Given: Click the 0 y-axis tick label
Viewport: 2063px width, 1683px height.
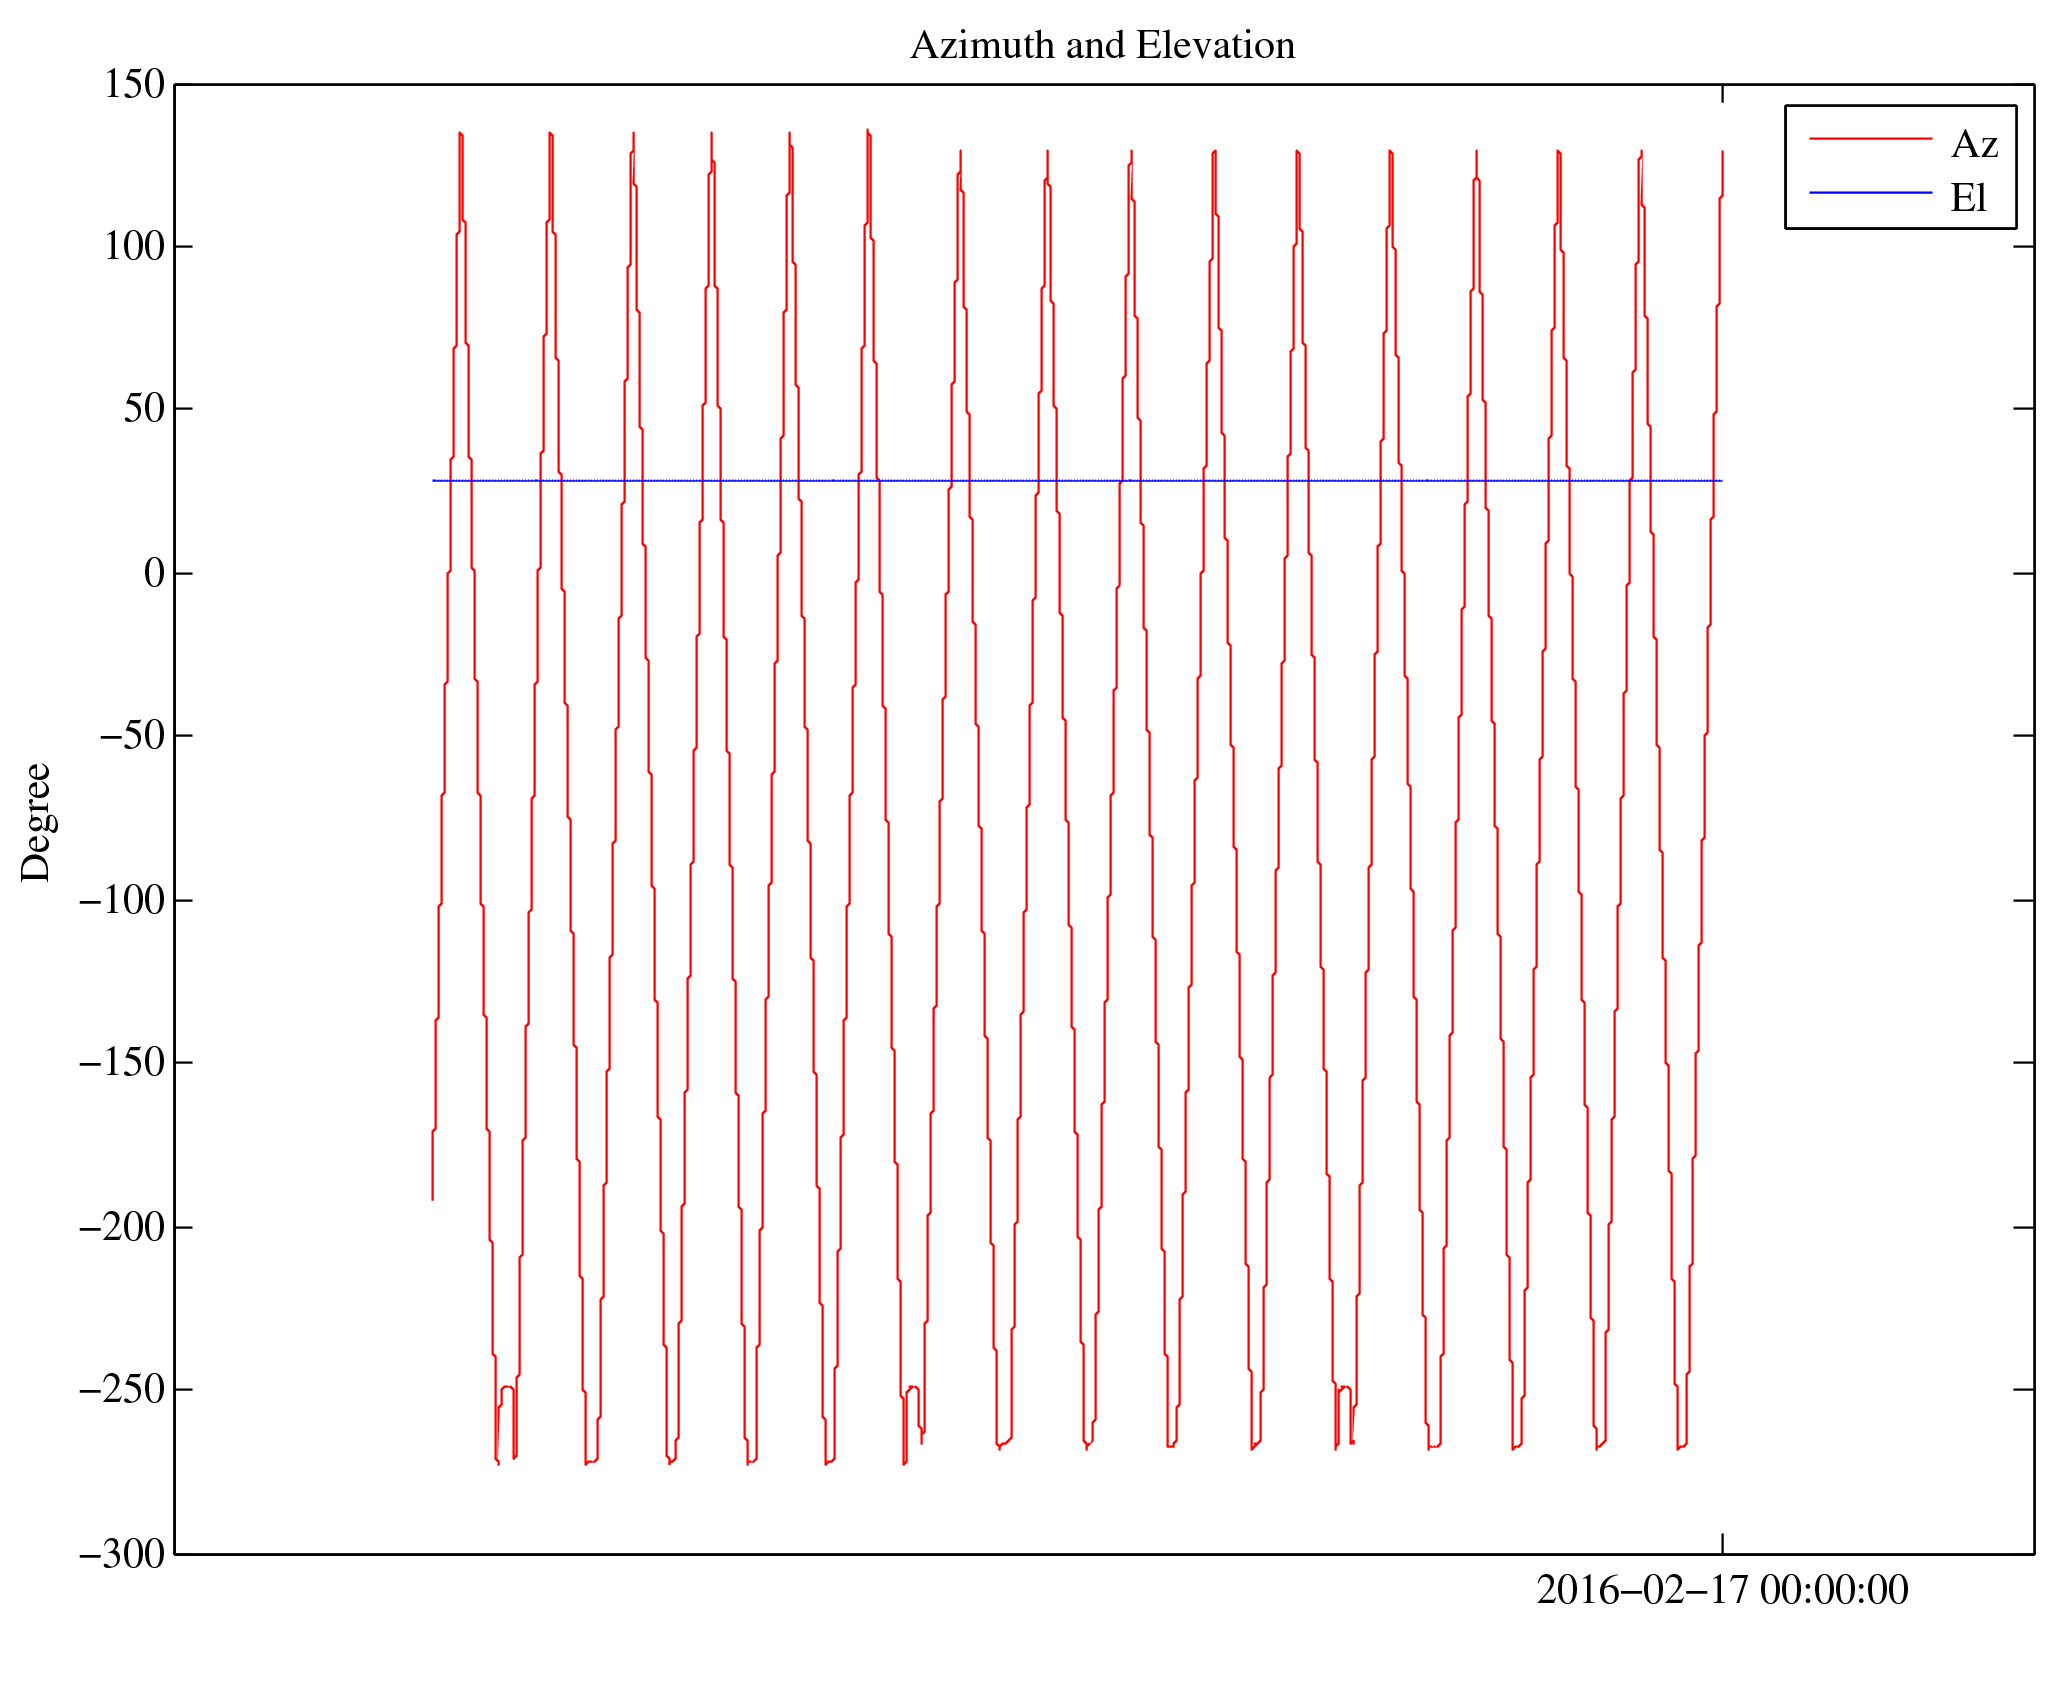Looking at the screenshot, I should (154, 574).
